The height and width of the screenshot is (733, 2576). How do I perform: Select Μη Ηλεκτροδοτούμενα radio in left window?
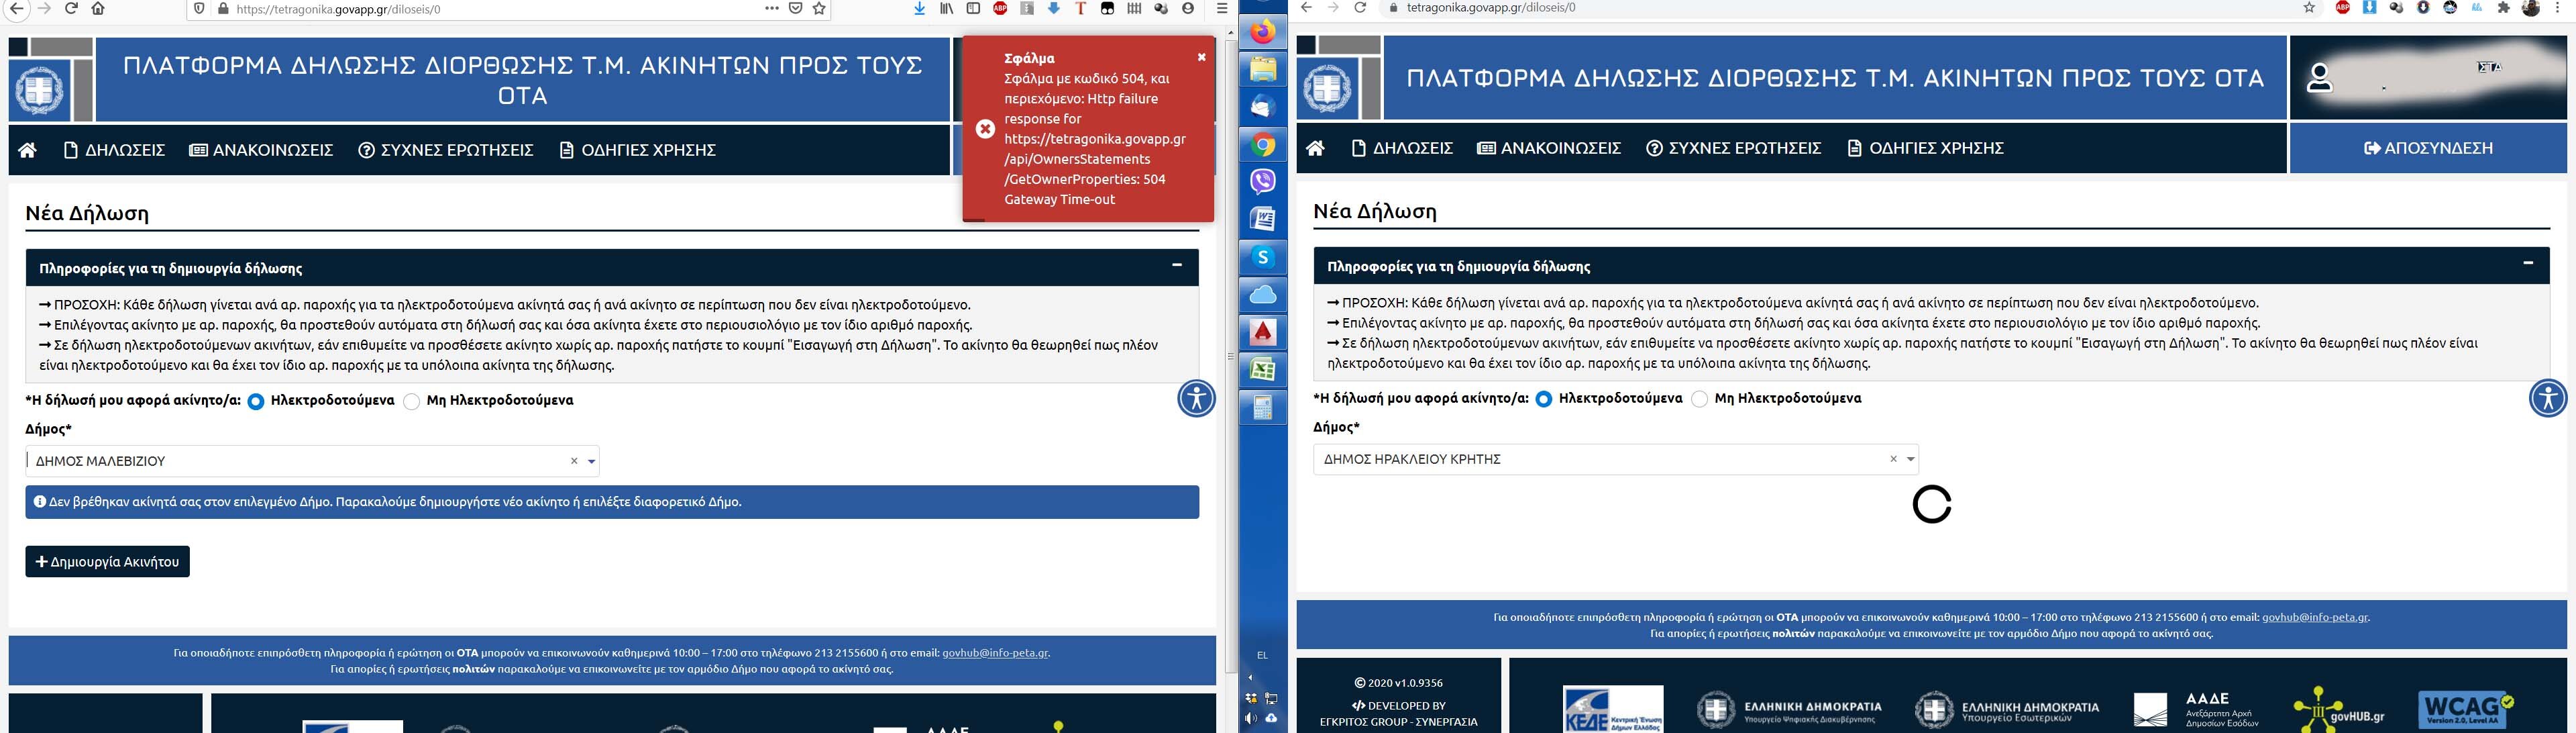point(411,401)
